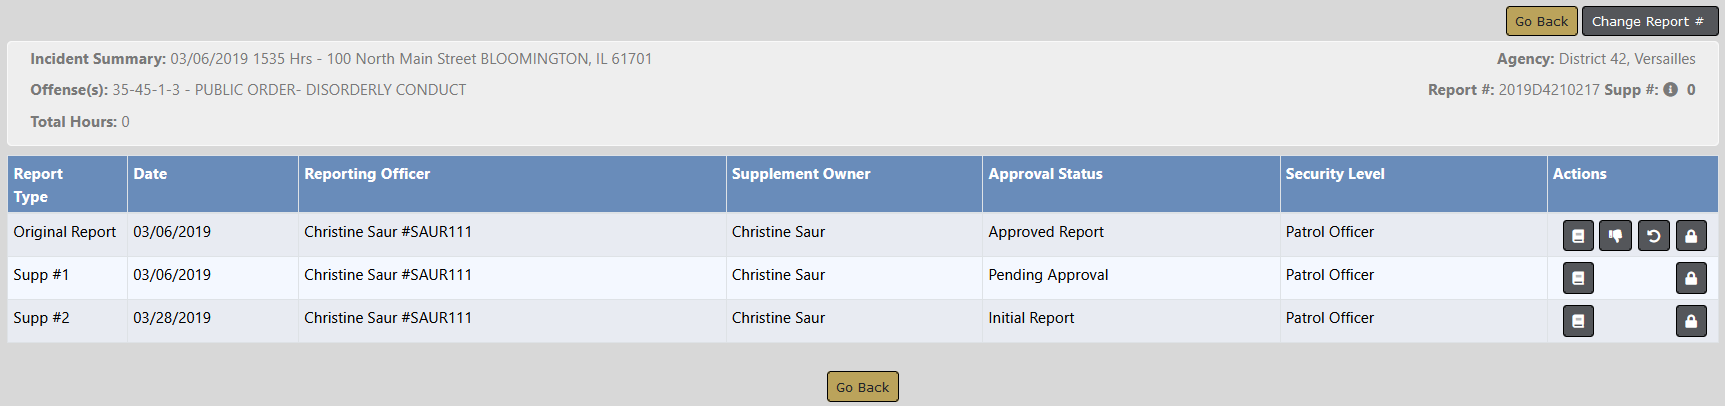Image resolution: width=1725 pixels, height=406 pixels.
Task: Click the lock icon for Supp #2
Action: tap(1691, 321)
